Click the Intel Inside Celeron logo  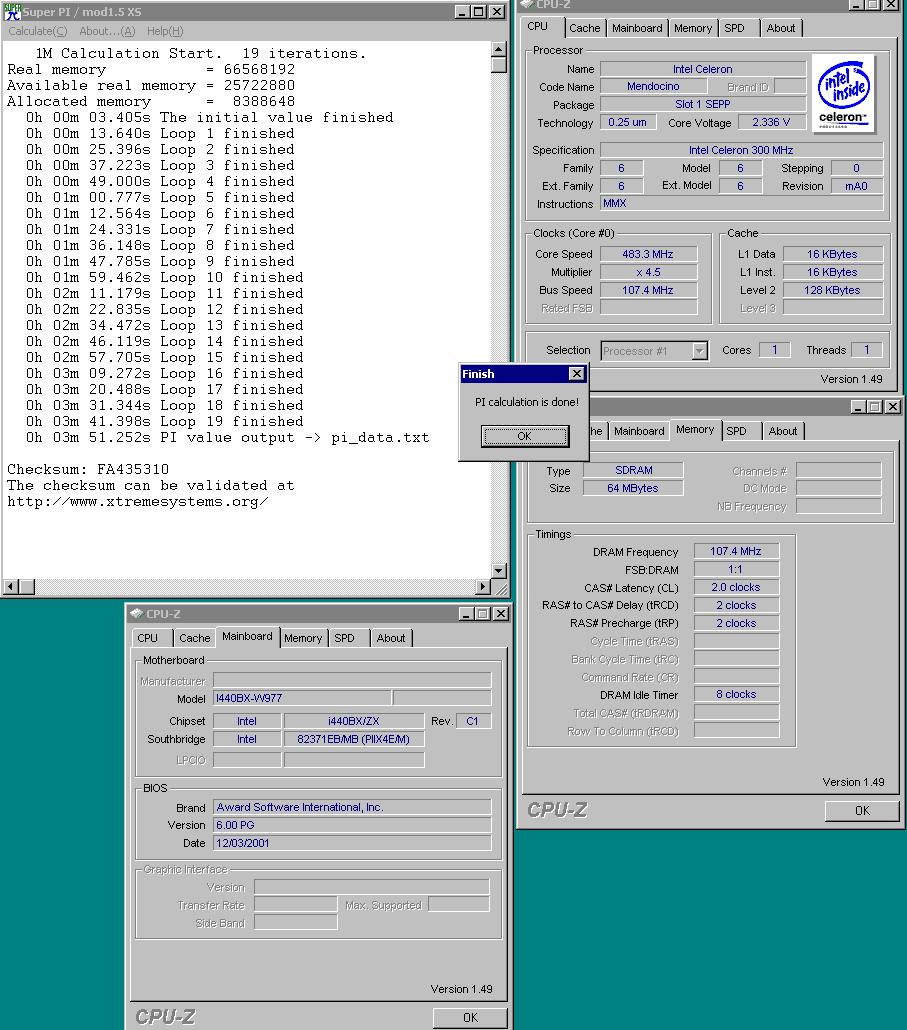coord(844,93)
